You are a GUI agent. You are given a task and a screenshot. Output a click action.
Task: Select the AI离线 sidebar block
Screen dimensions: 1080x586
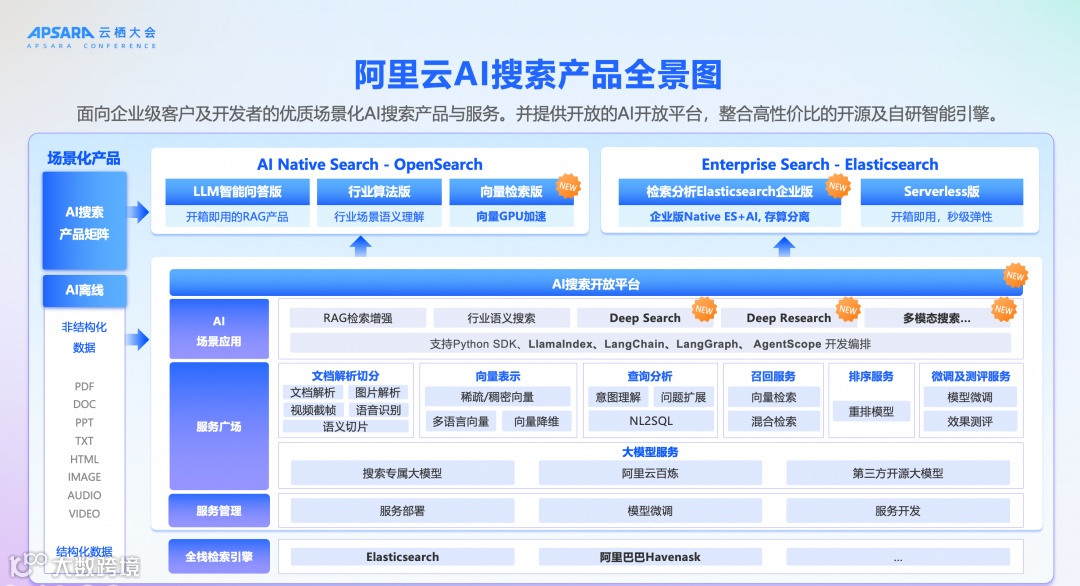click(84, 290)
